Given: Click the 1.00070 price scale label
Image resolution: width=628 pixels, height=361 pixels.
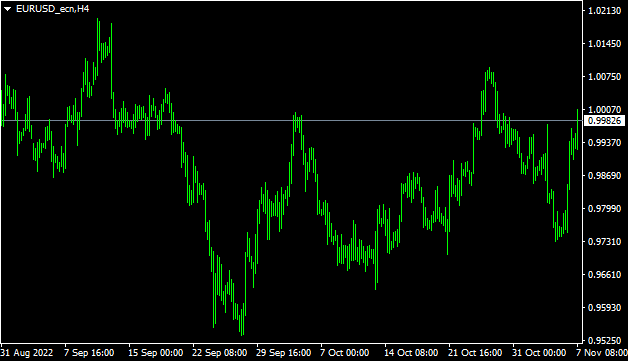Looking at the screenshot, I should point(604,109).
